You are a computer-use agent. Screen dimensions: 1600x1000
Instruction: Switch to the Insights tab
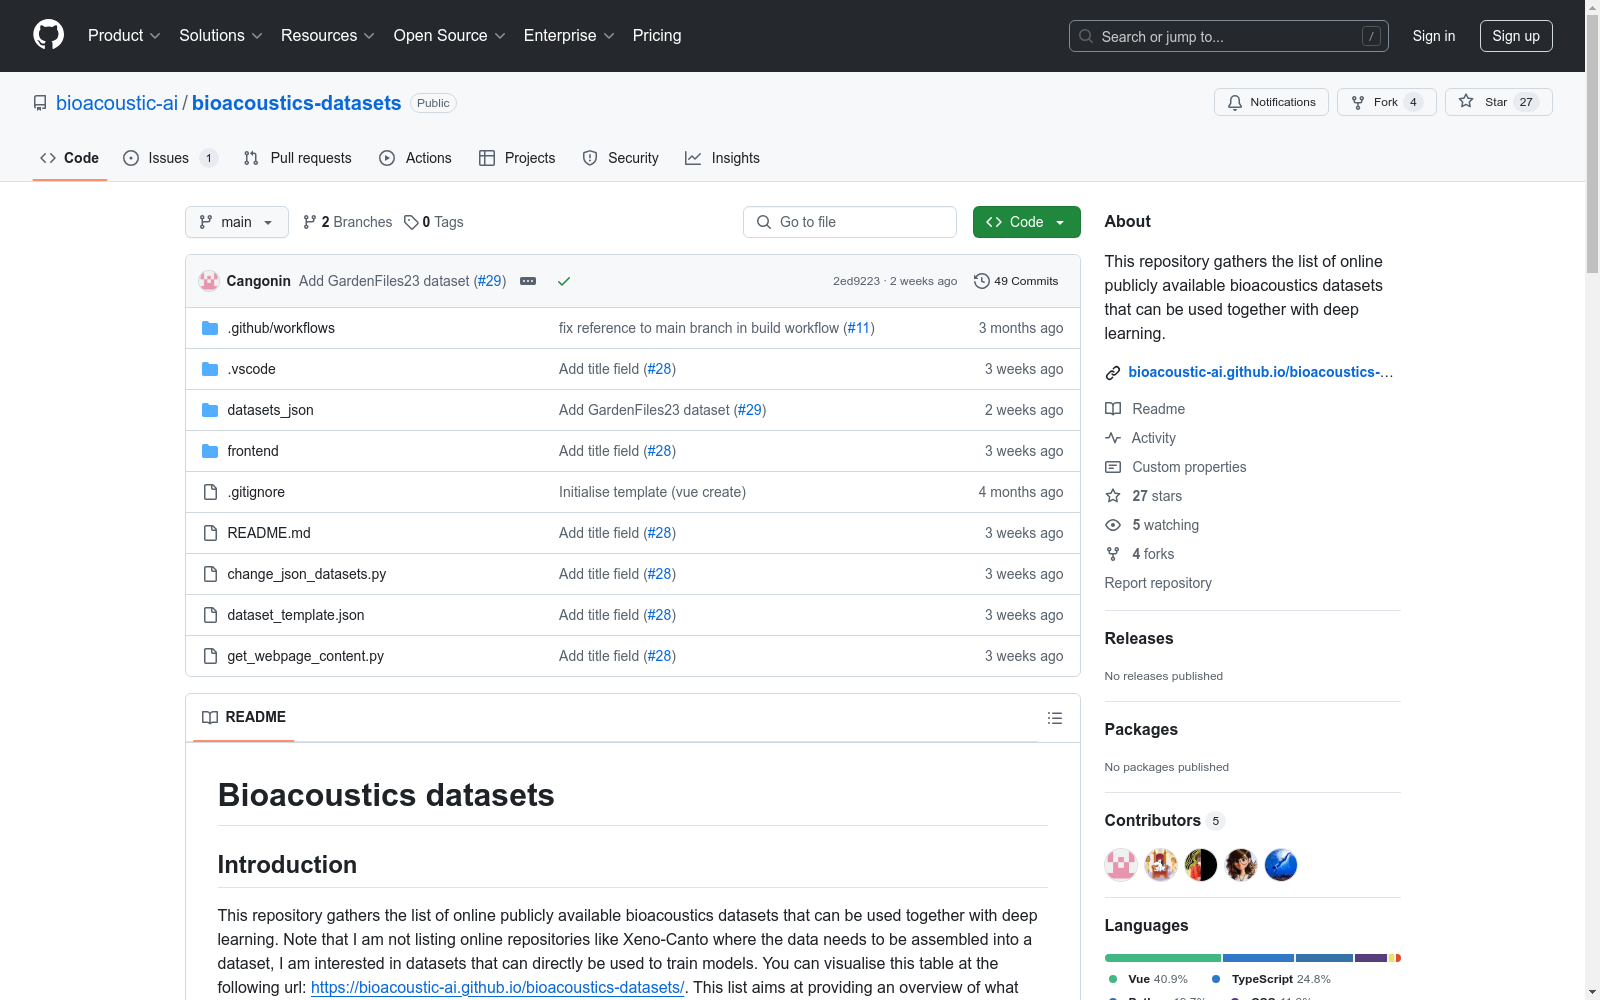click(x=723, y=158)
